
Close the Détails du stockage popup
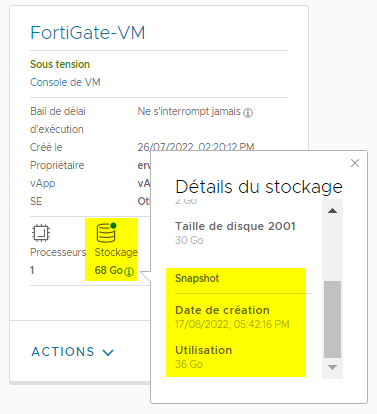pyautogui.click(x=355, y=163)
